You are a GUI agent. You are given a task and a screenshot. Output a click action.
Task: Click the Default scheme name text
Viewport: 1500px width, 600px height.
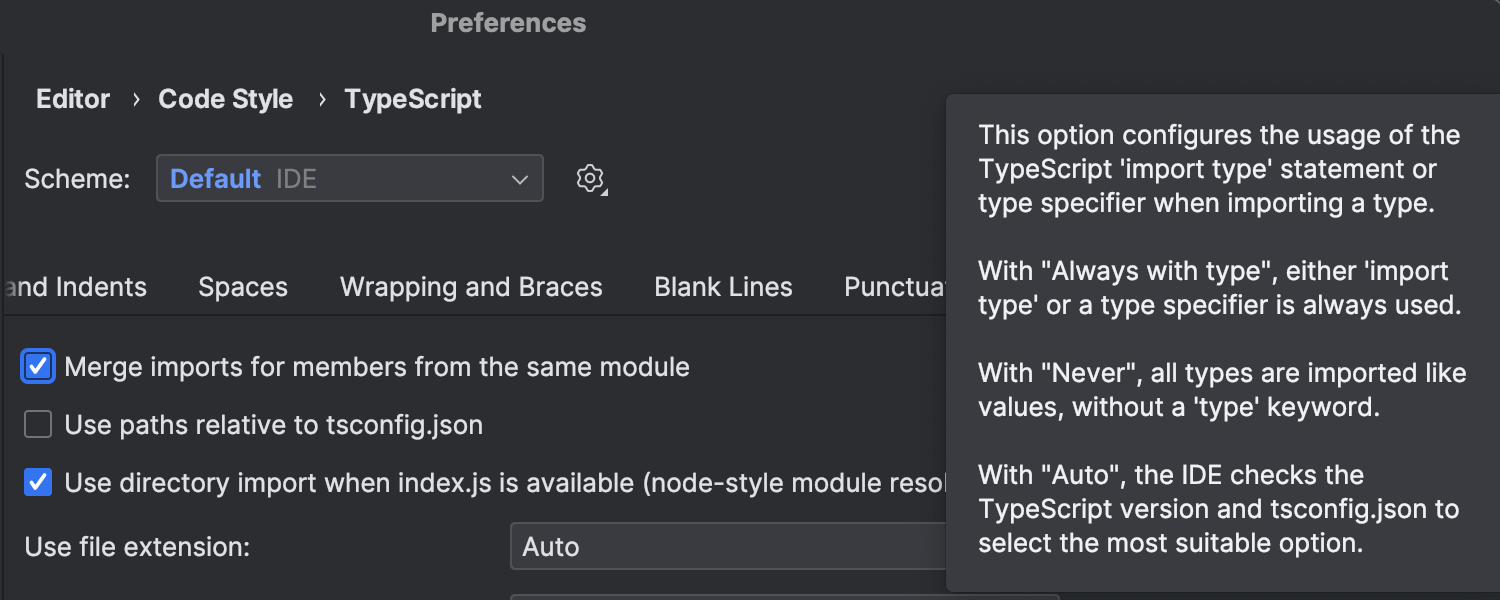tap(215, 178)
